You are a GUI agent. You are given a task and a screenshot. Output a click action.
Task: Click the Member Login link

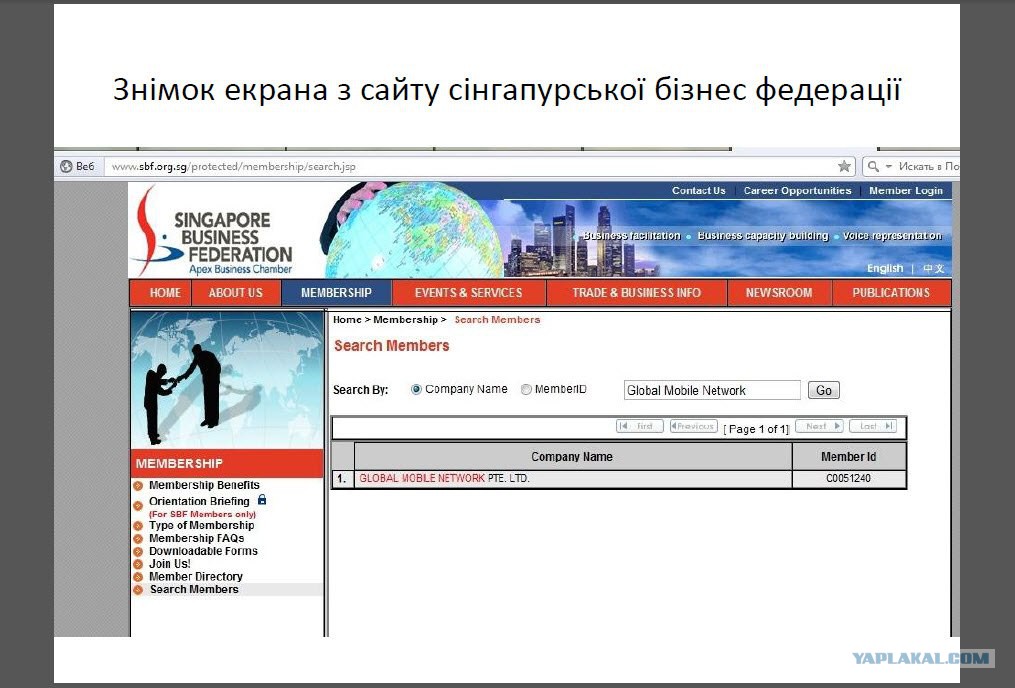pyautogui.click(x=906, y=190)
